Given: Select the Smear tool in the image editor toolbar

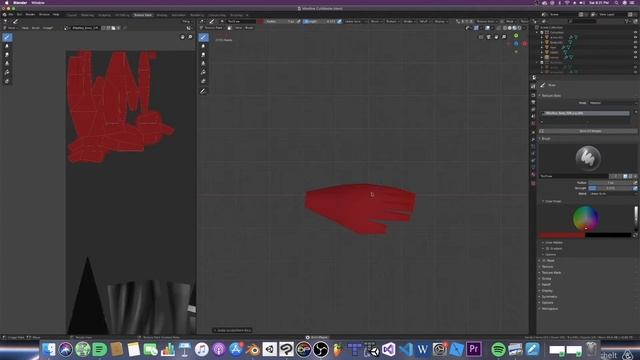Looking at the screenshot, I should (x=7, y=55).
